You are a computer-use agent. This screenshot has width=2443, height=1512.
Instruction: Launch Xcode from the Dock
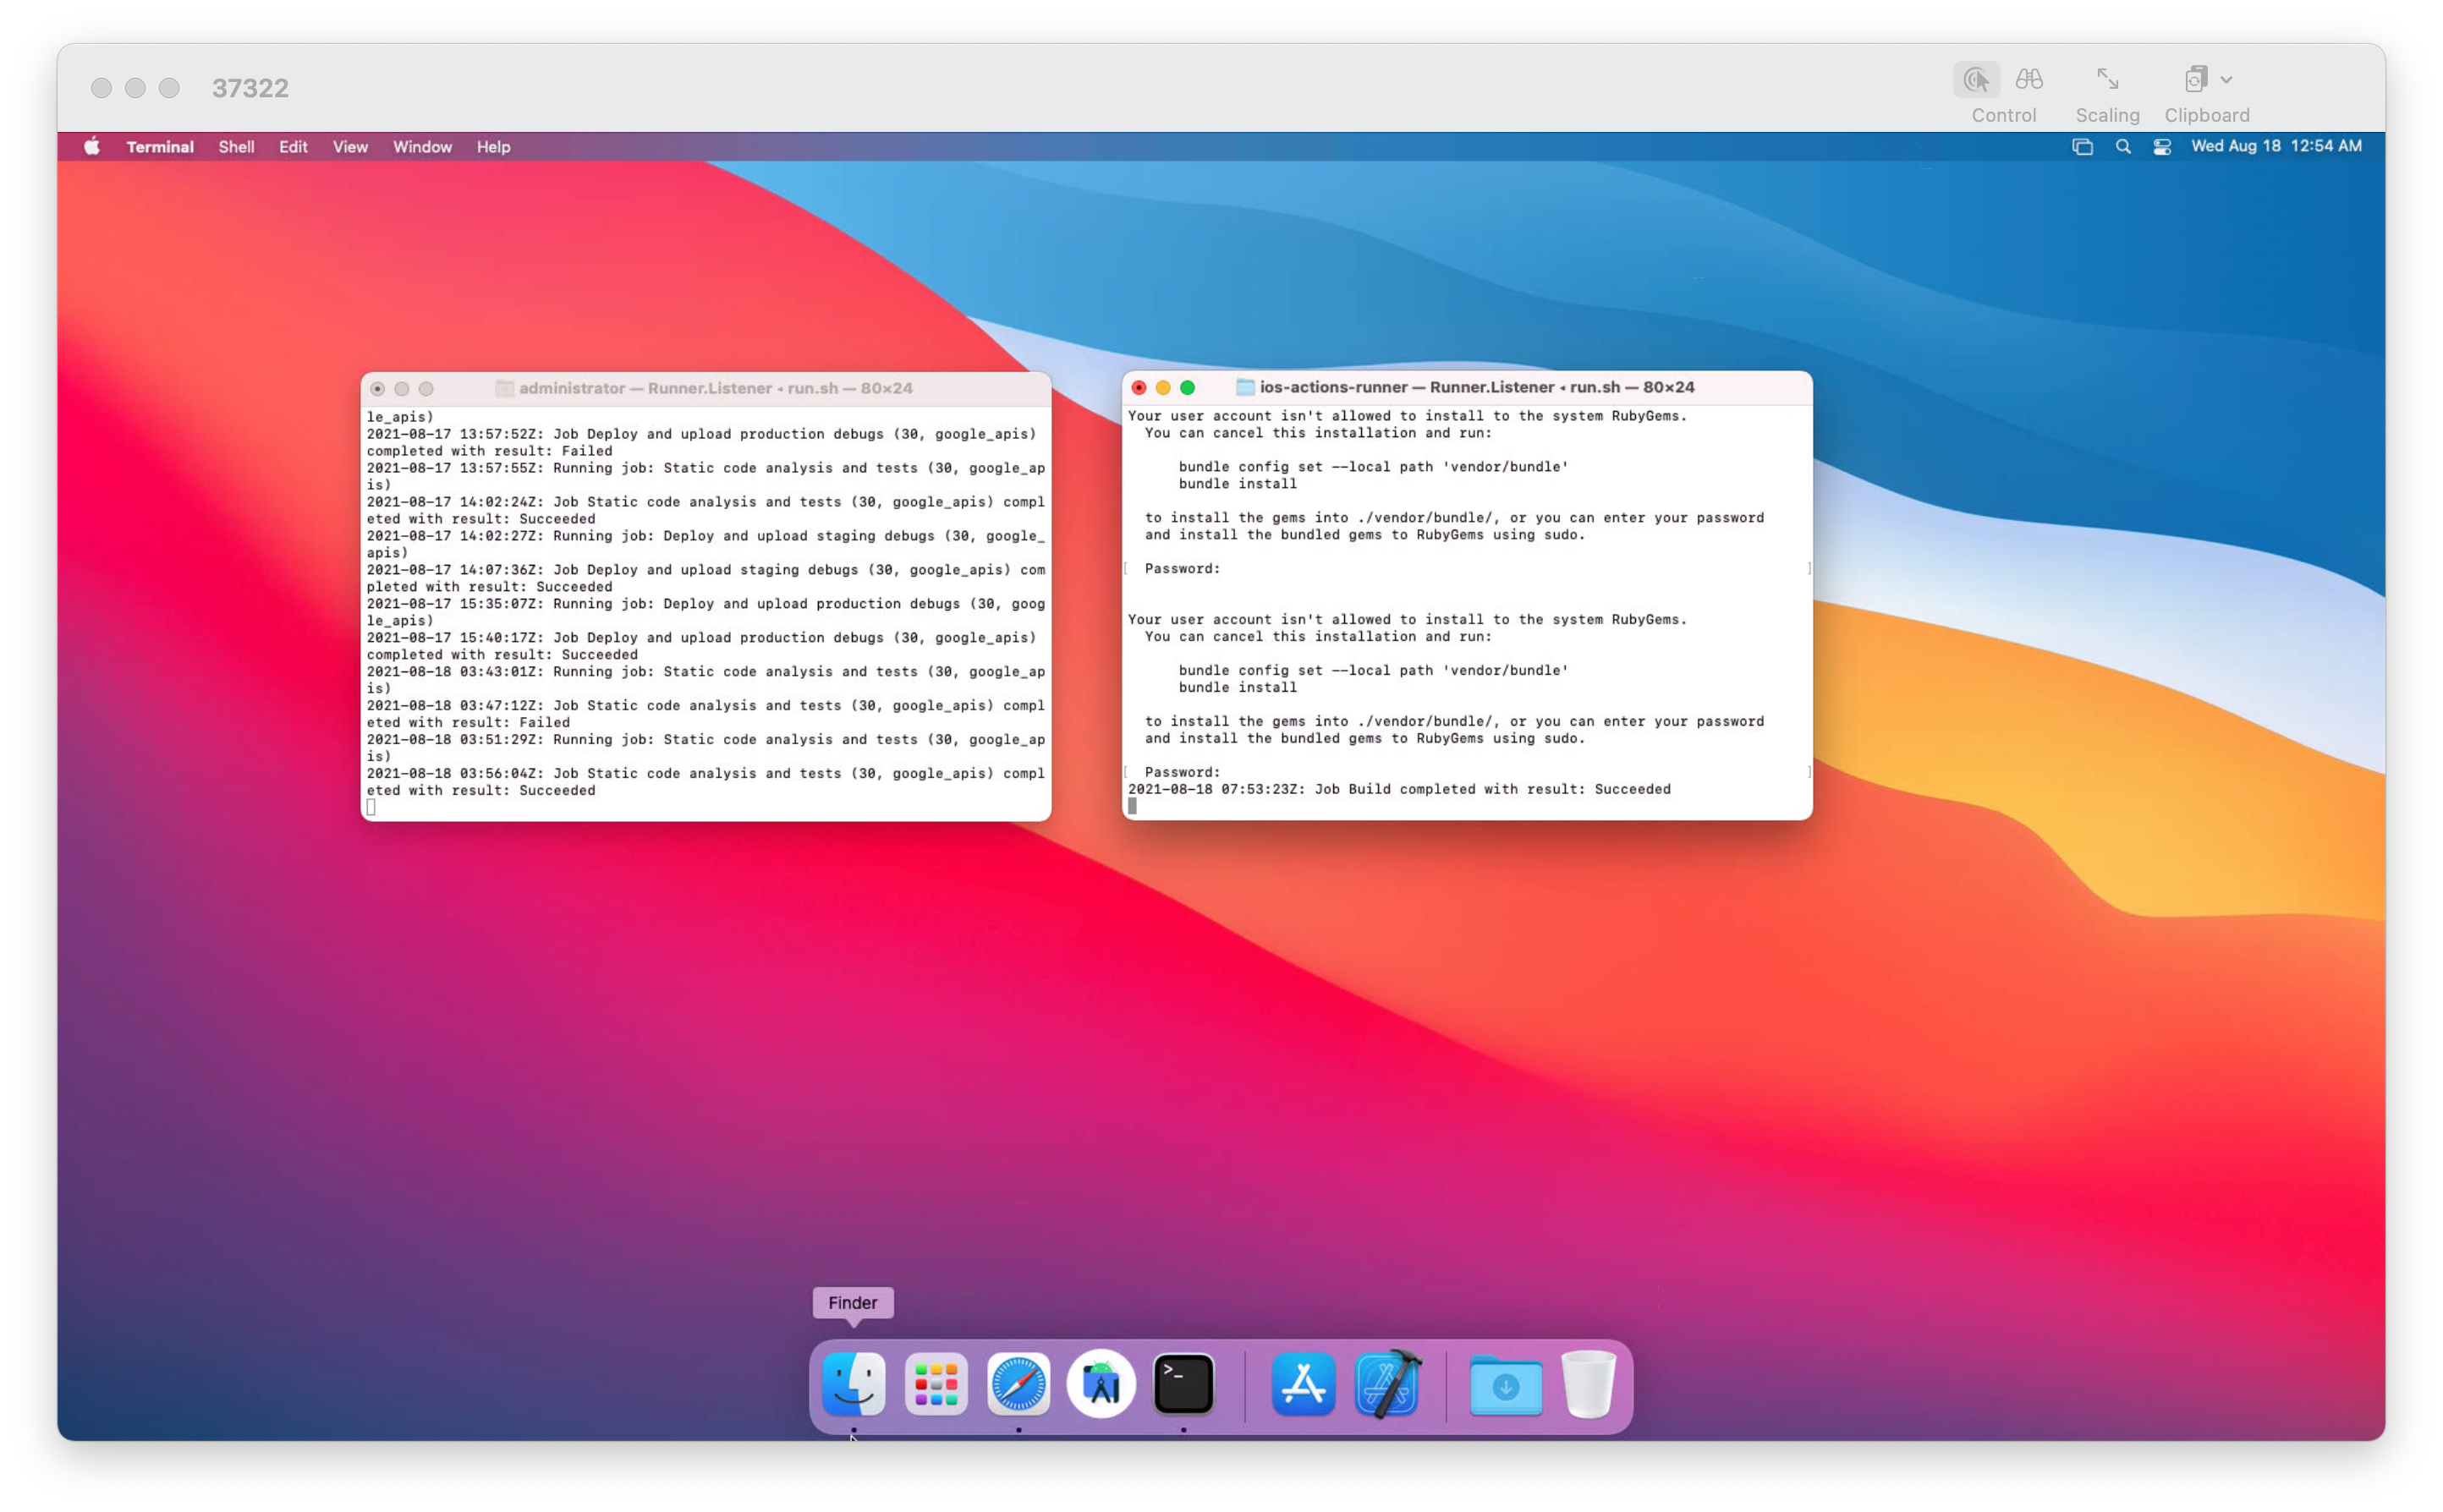click(1387, 1384)
